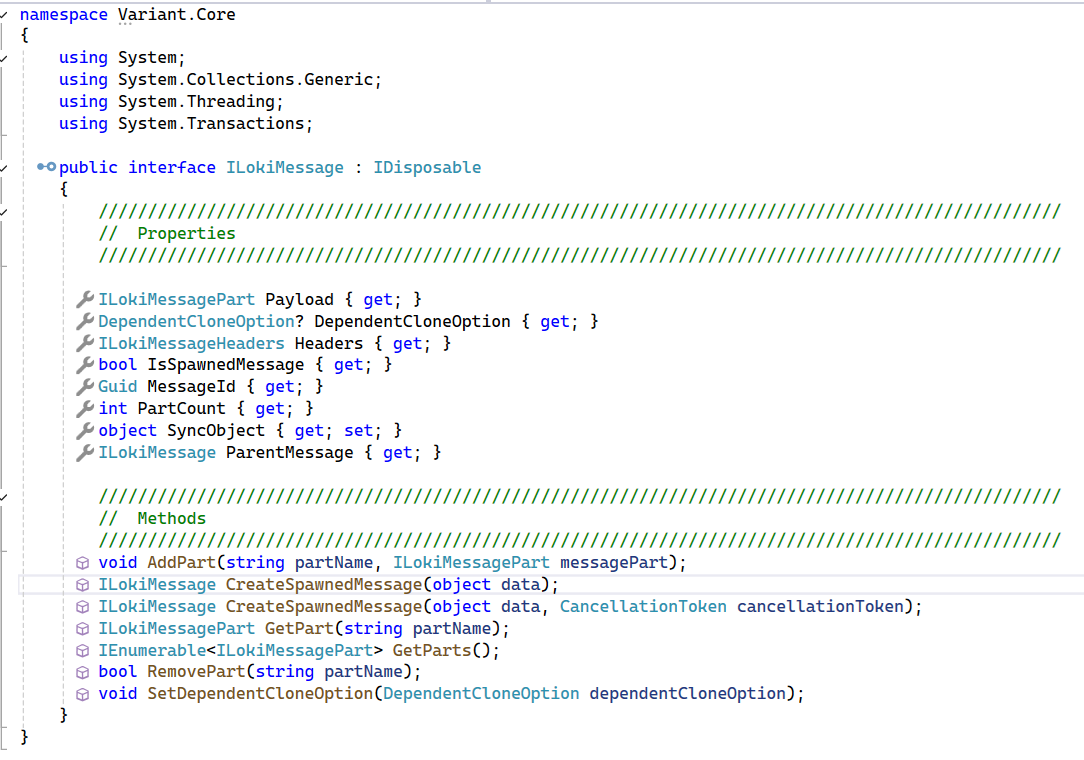Collapse the ILokiMessage interface definition
1084x760 pixels.
point(5,168)
